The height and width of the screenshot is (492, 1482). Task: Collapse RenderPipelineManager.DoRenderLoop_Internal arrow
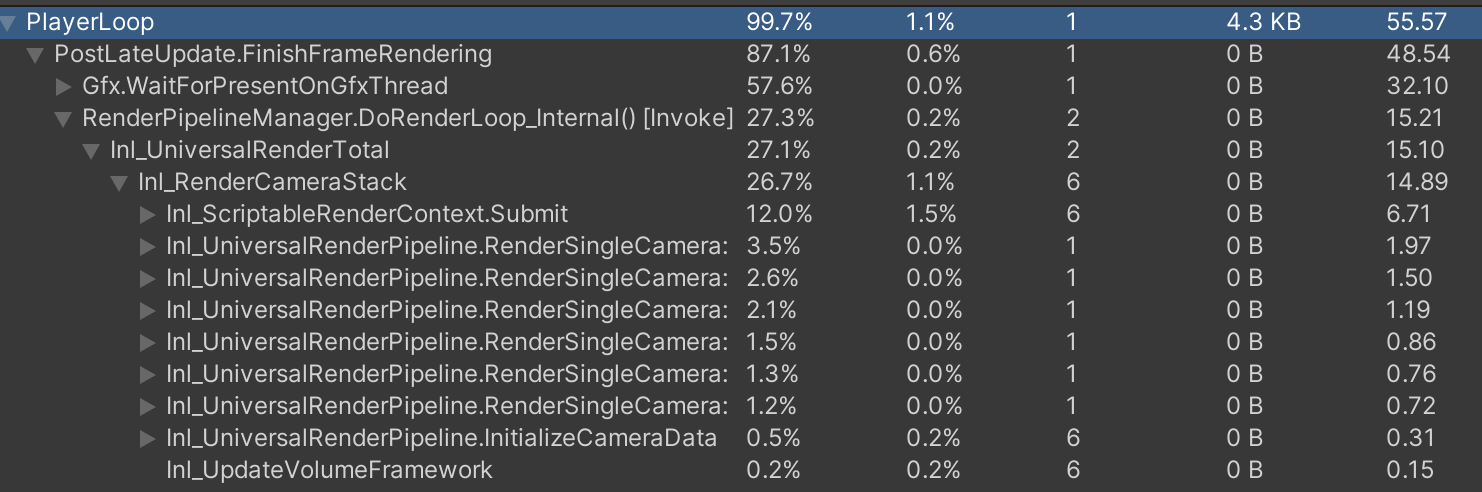(63, 118)
